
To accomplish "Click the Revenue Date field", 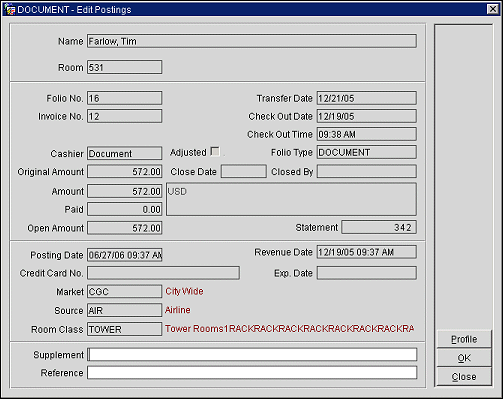I will point(367,252).
